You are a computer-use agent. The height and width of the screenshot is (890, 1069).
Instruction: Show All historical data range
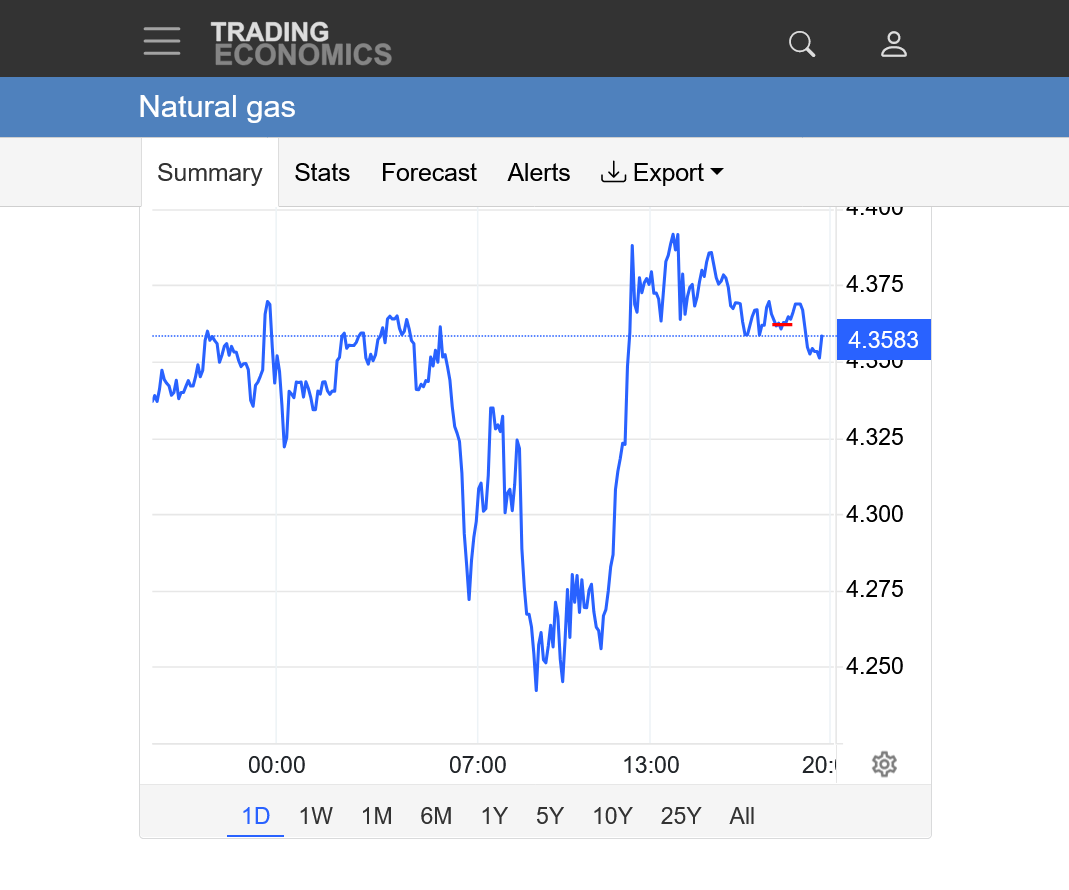click(742, 816)
